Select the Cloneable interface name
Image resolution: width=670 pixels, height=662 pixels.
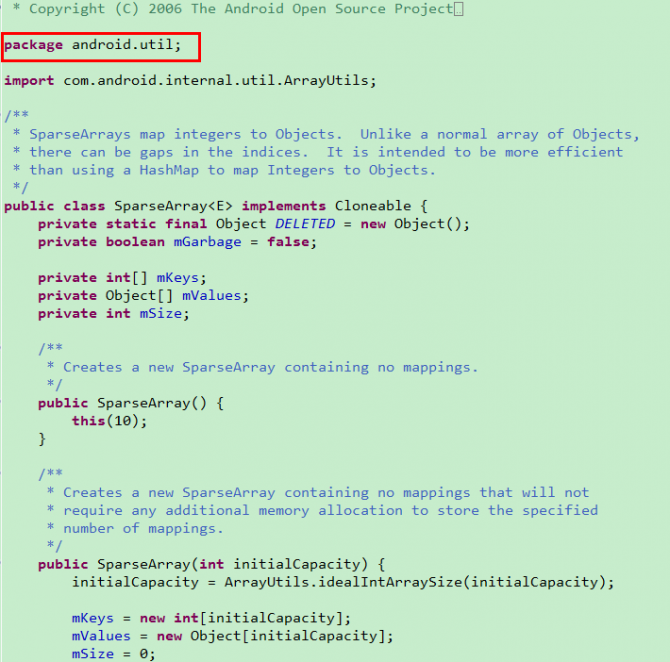click(373, 206)
